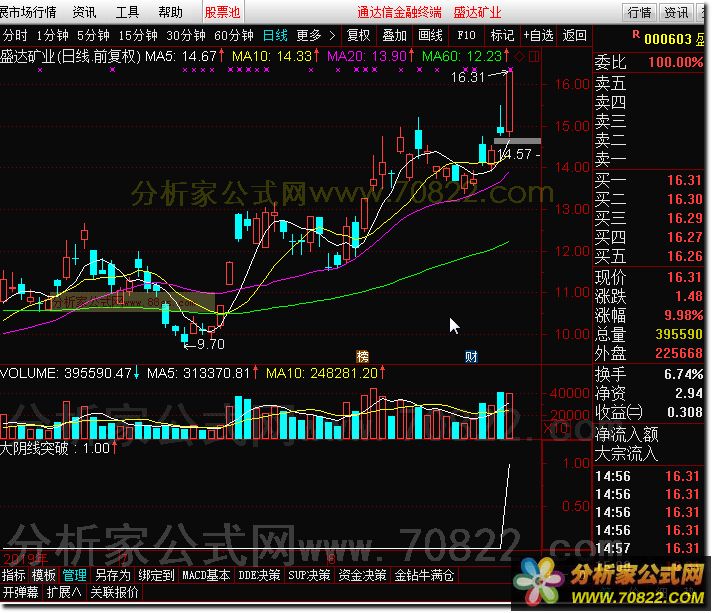Select the 1分钟 period

coord(52,35)
